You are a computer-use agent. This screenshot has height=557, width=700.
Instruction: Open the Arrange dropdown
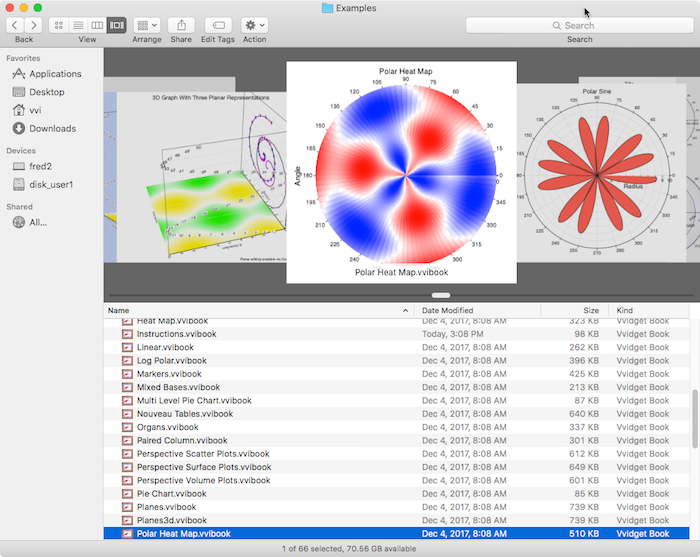point(146,25)
